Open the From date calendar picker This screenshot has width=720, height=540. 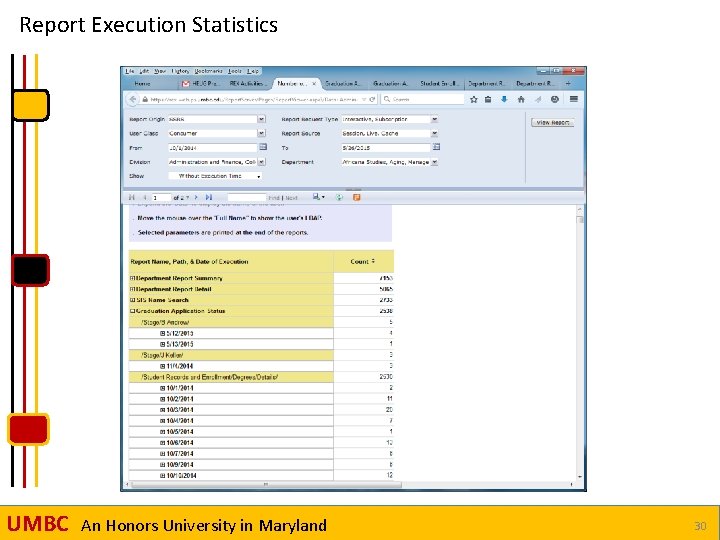click(x=263, y=147)
